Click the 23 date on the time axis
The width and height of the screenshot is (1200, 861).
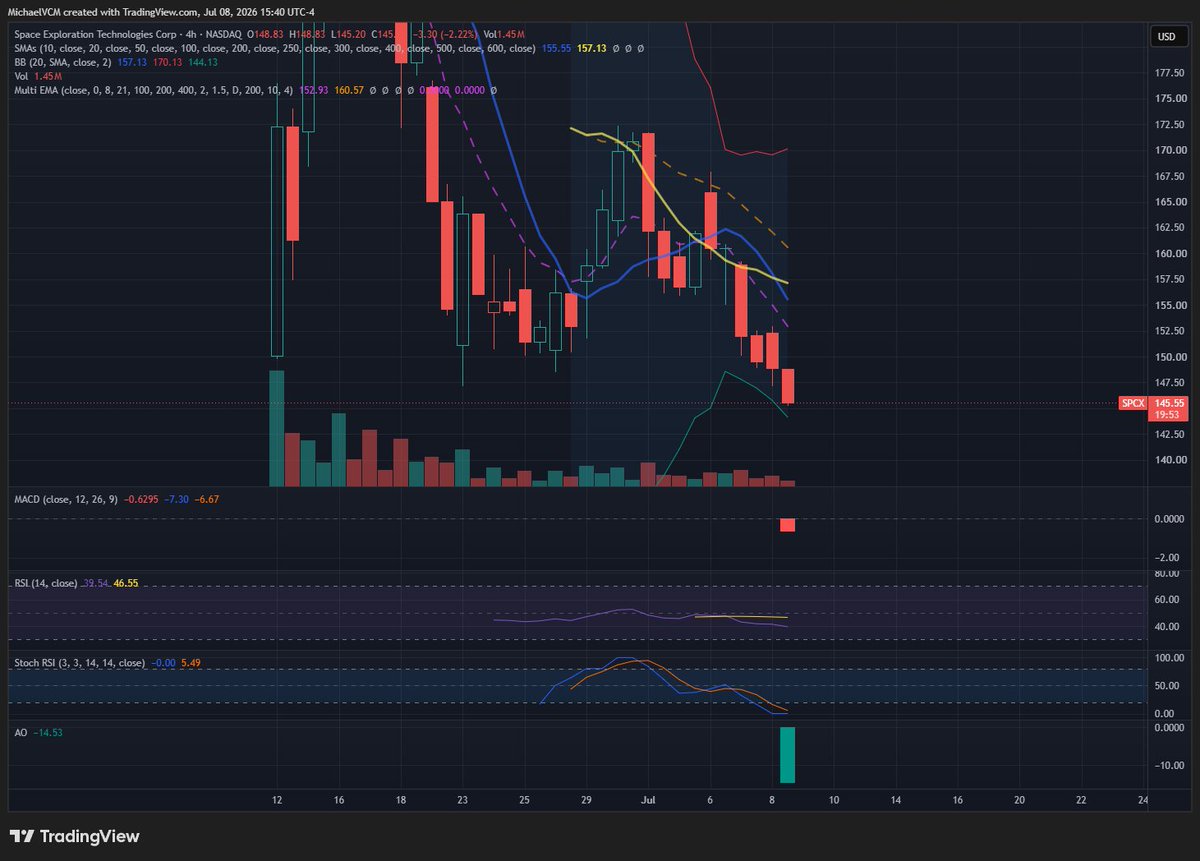[463, 801]
